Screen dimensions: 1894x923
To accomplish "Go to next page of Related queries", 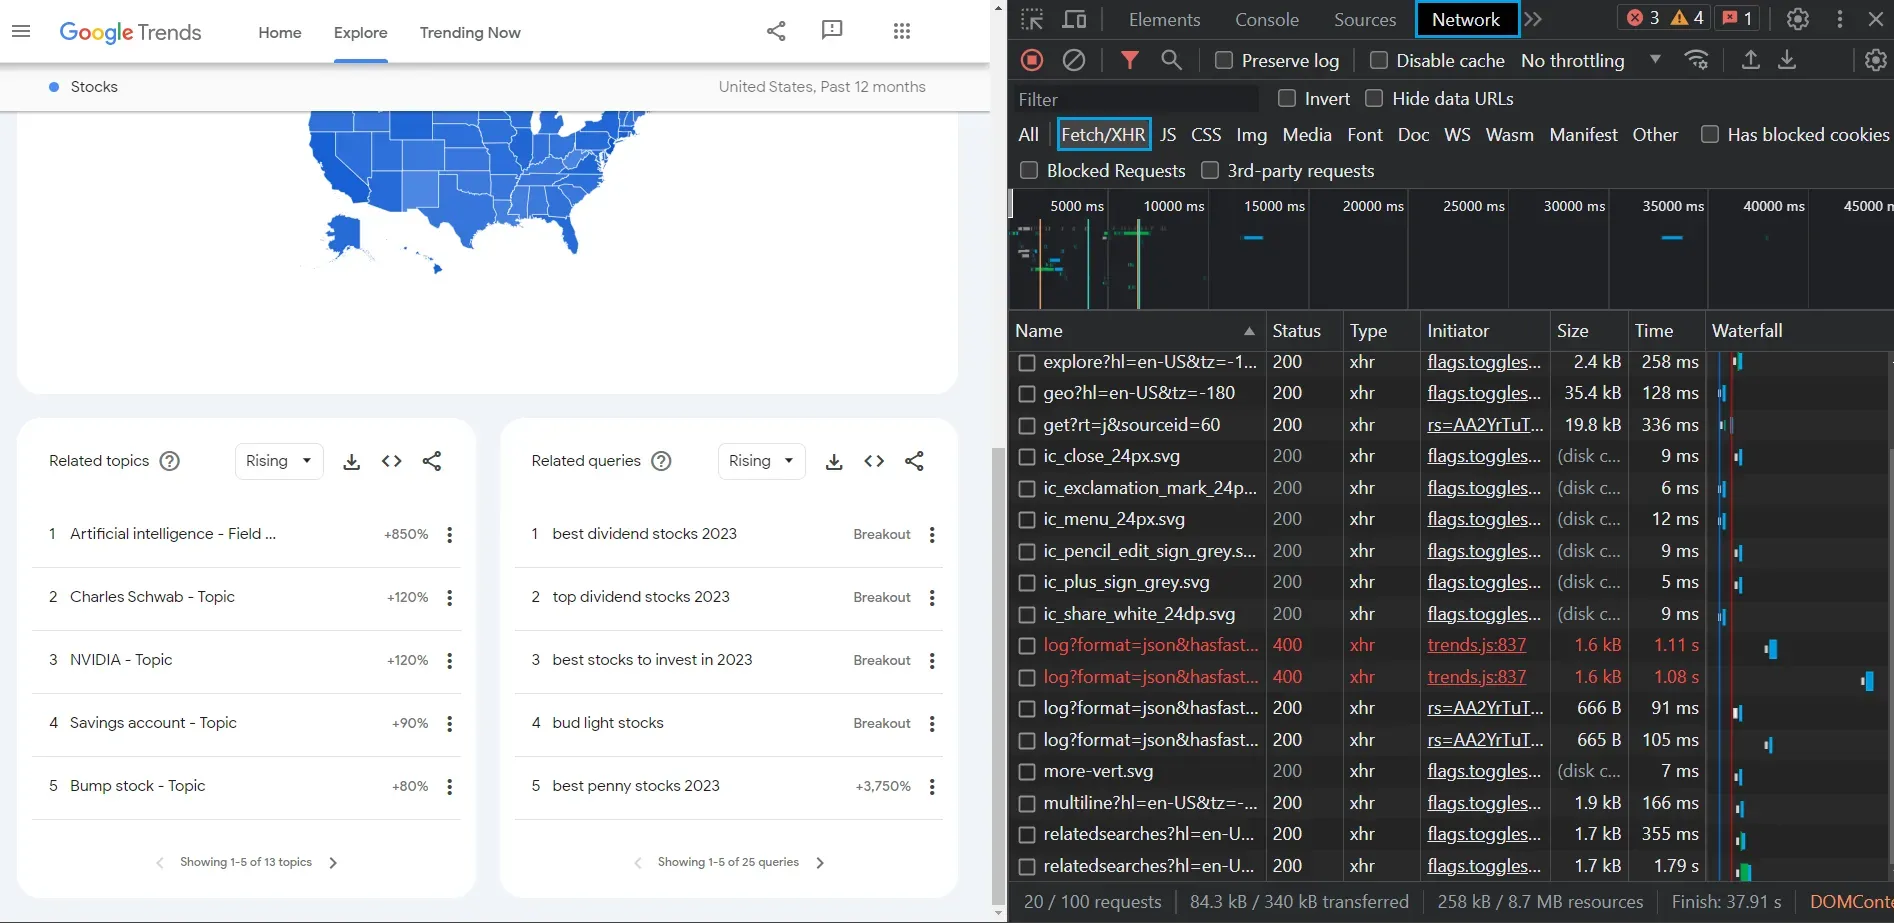I will [820, 862].
